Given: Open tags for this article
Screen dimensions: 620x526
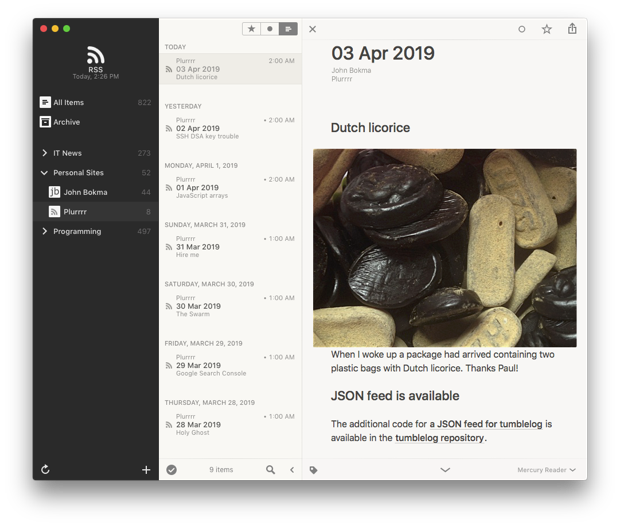Looking at the screenshot, I should 314,470.
